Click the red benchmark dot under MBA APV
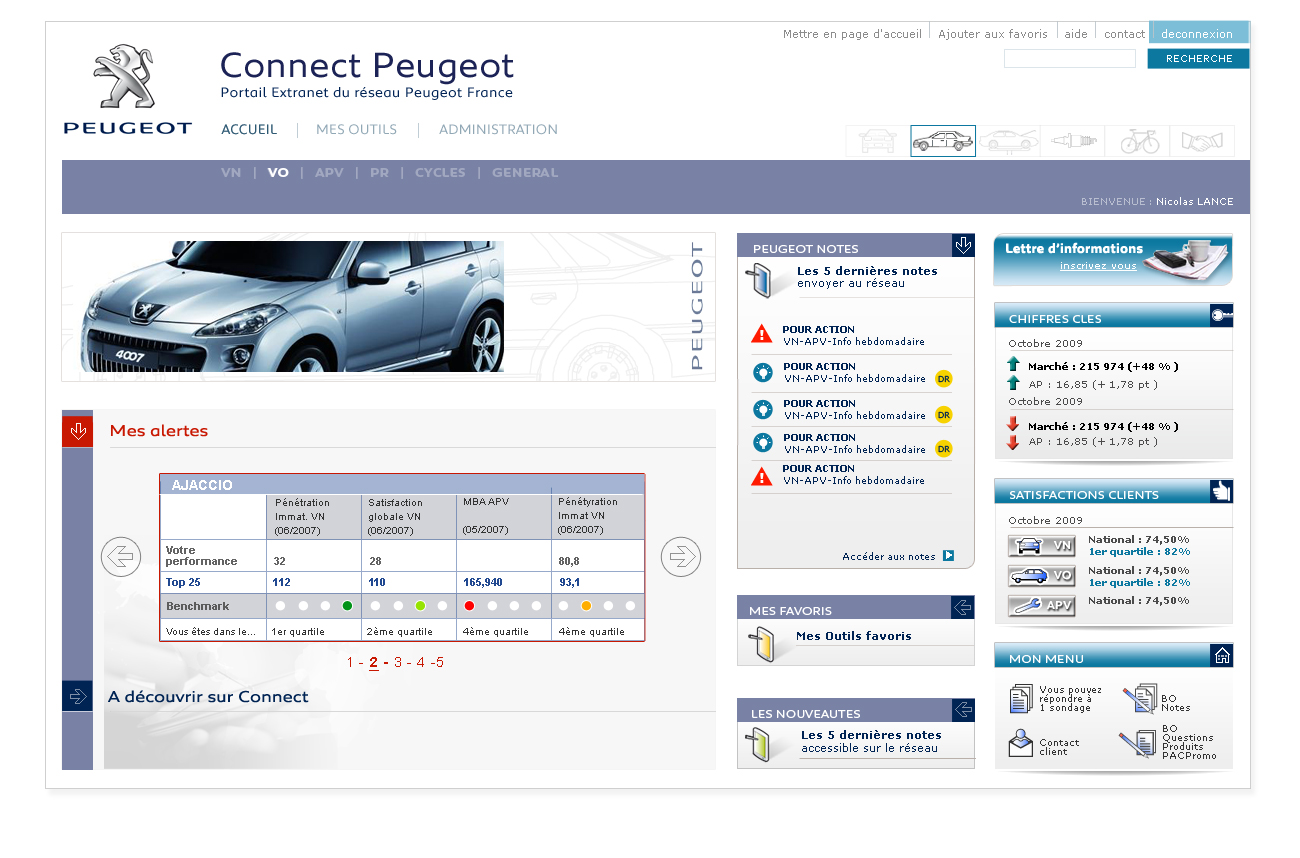This screenshot has height=858, width=1300. 469,606
